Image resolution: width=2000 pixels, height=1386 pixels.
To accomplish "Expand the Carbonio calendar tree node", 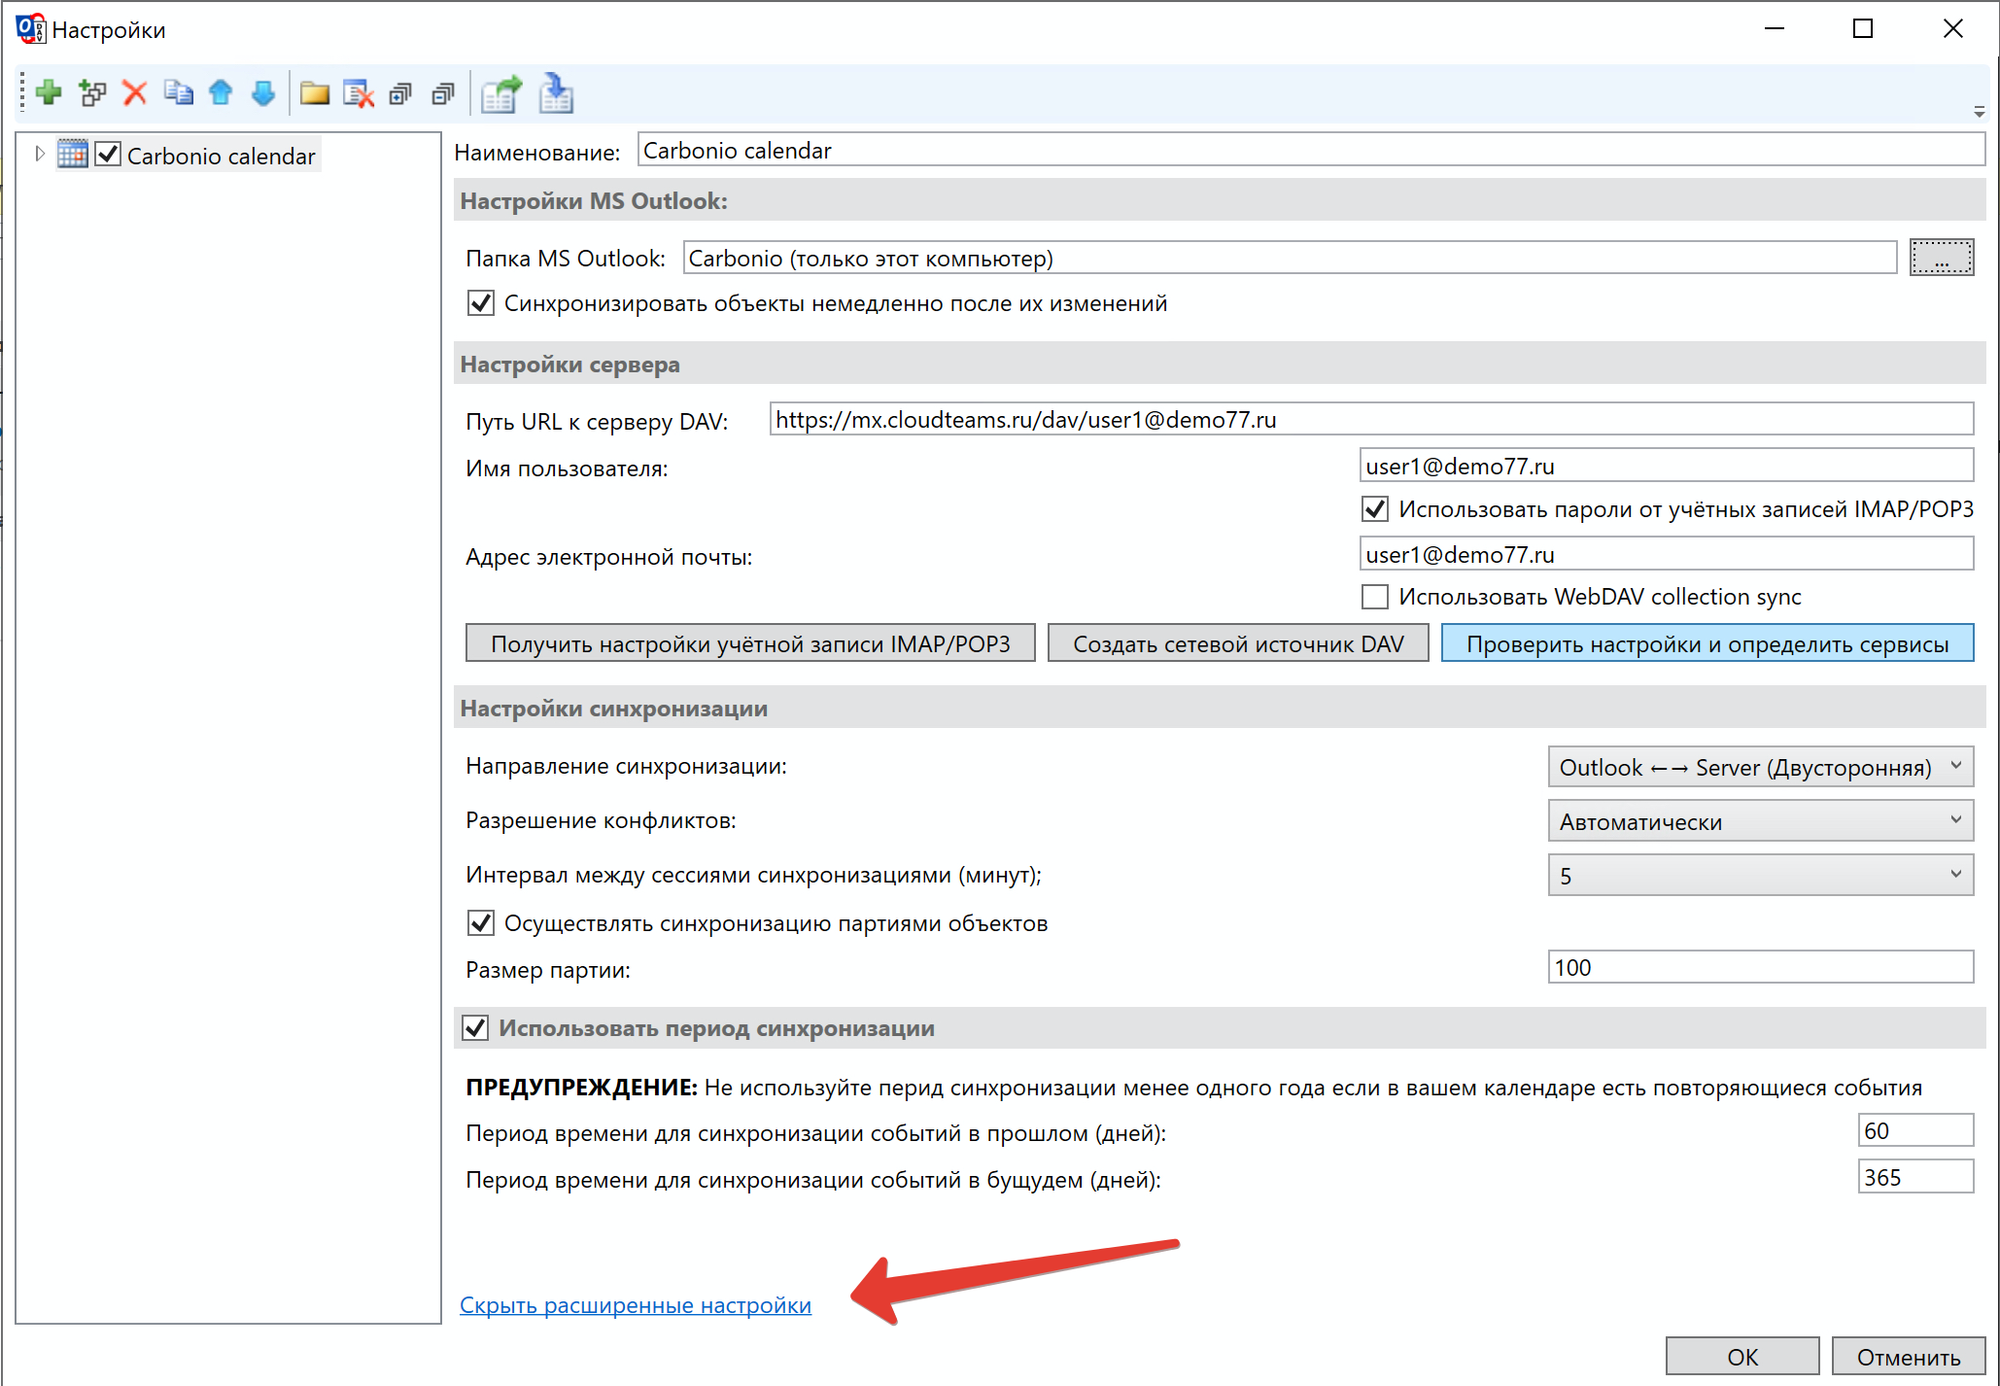I will click(x=39, y=154).
